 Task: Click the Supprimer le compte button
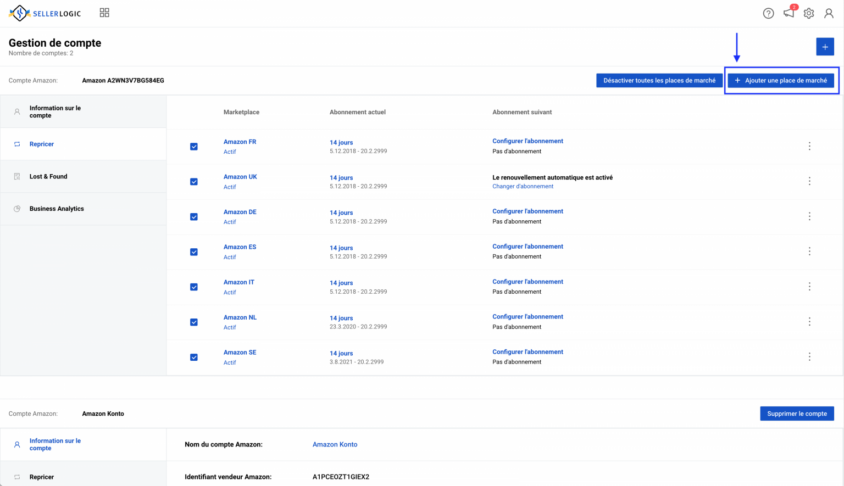click(797, 413)
